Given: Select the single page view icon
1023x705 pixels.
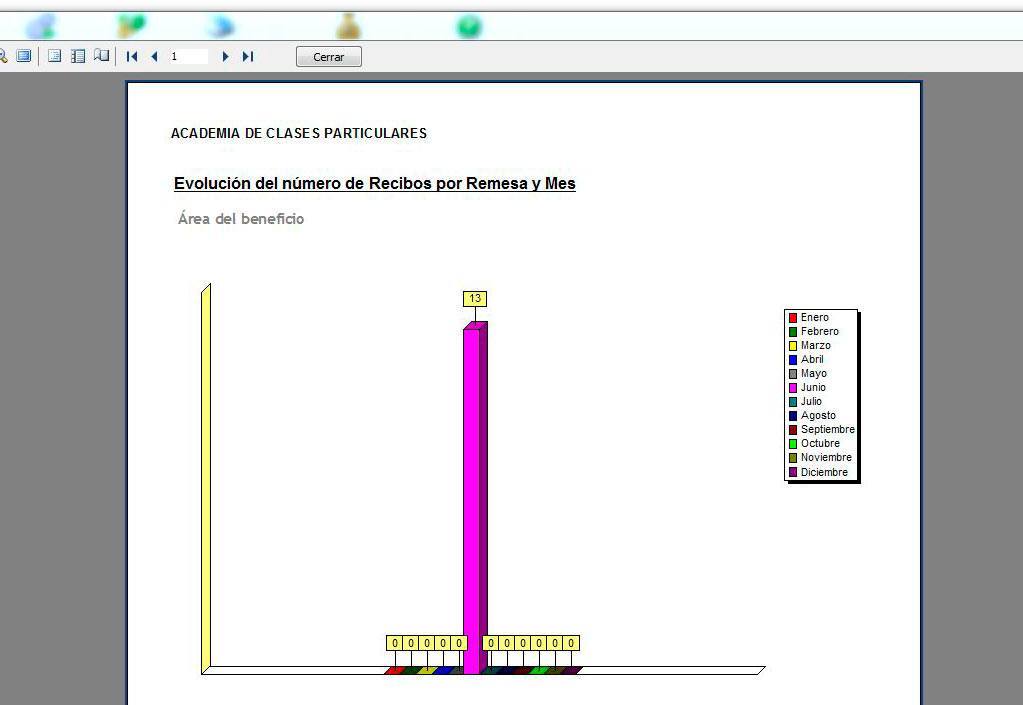Looking at the screenshot, I should [55, 57].
